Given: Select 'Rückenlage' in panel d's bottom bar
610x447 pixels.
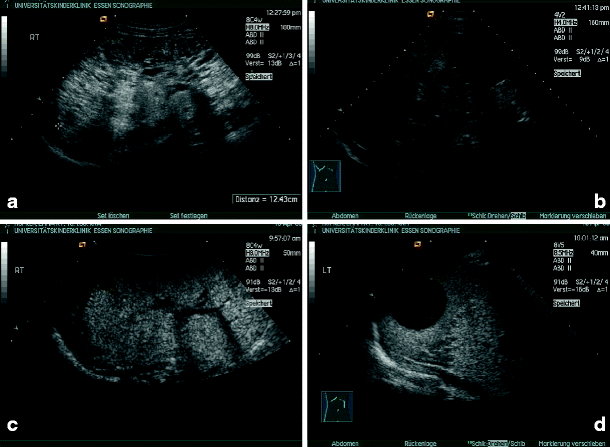Looking at the screenshot, I should point(421,443).
